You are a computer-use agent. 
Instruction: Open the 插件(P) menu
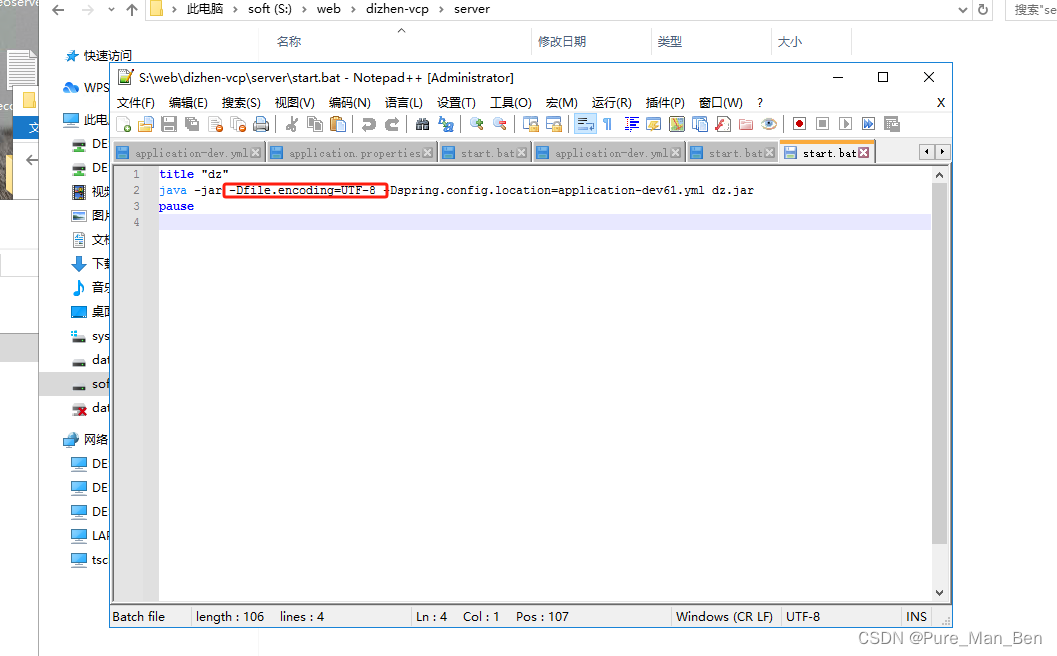[x=665, y=102]
